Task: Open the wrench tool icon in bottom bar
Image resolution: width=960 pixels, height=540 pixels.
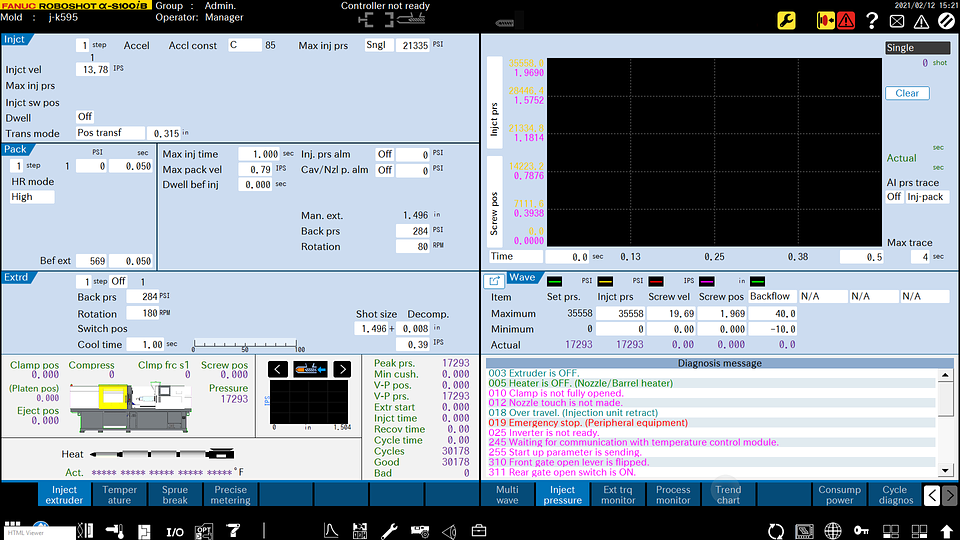Action: 389,530
